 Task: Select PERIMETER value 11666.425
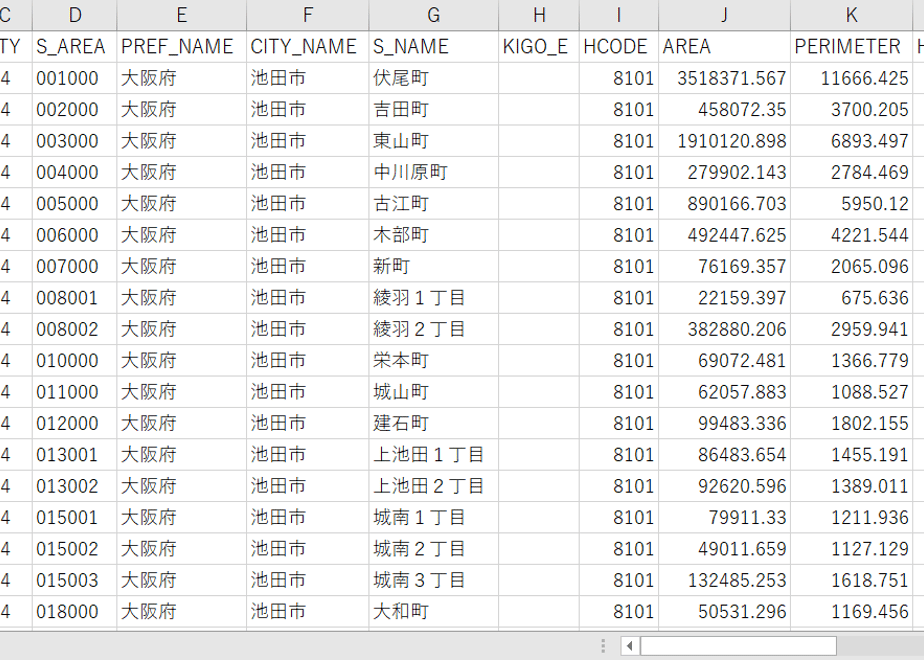pos(852,78)
